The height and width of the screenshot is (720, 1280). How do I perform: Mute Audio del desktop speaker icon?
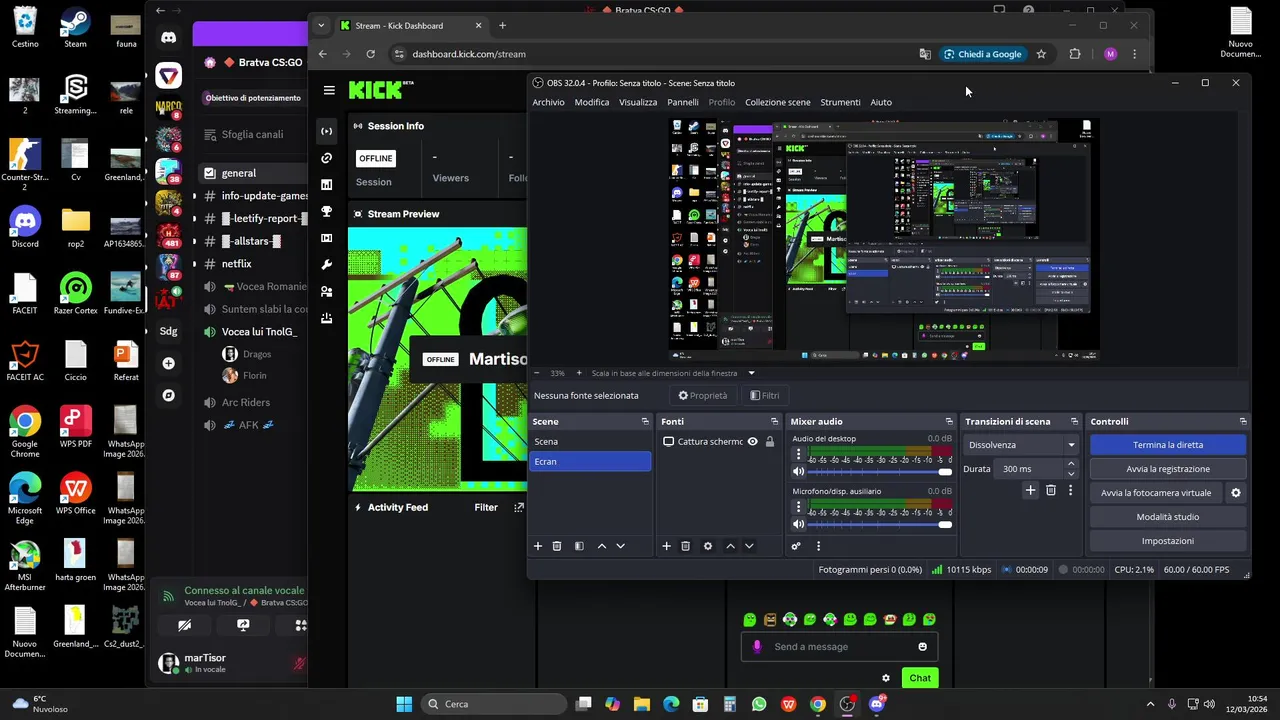pyautogui.click(x=798, y=472)
